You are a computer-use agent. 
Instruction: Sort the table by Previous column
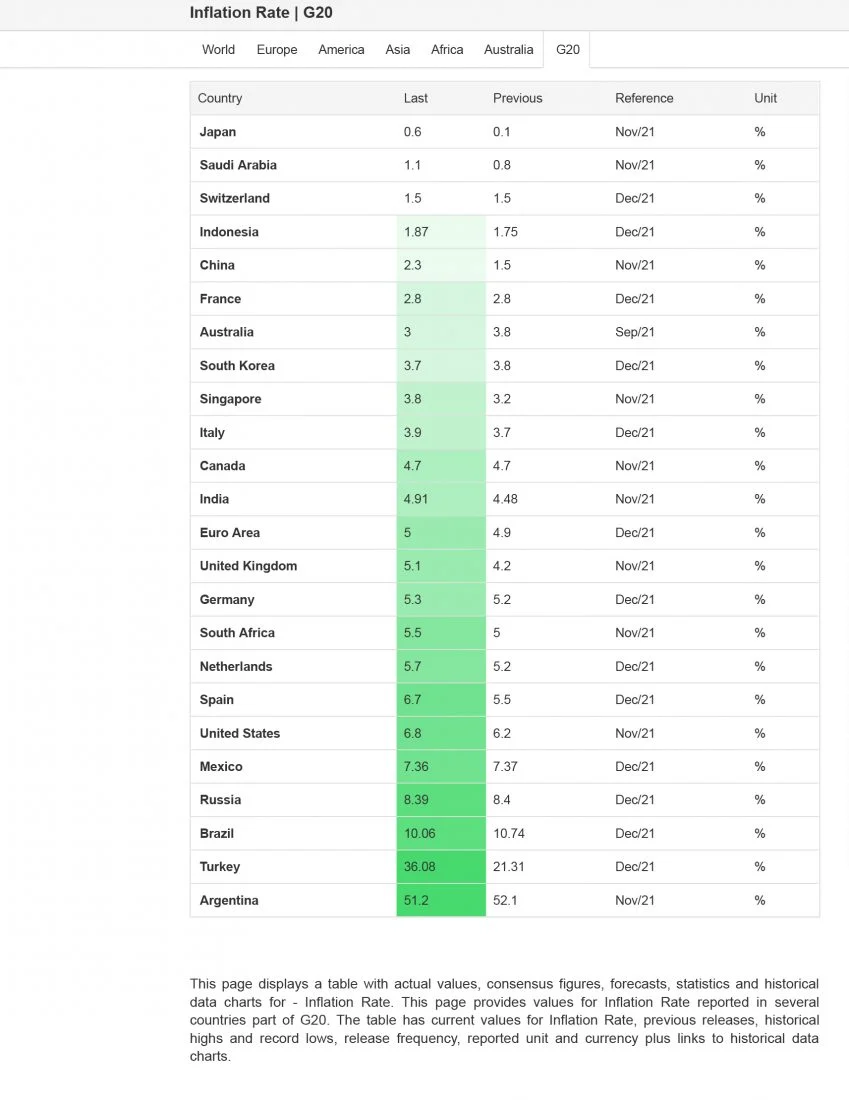pyautogui.click(x=517, y=98)
